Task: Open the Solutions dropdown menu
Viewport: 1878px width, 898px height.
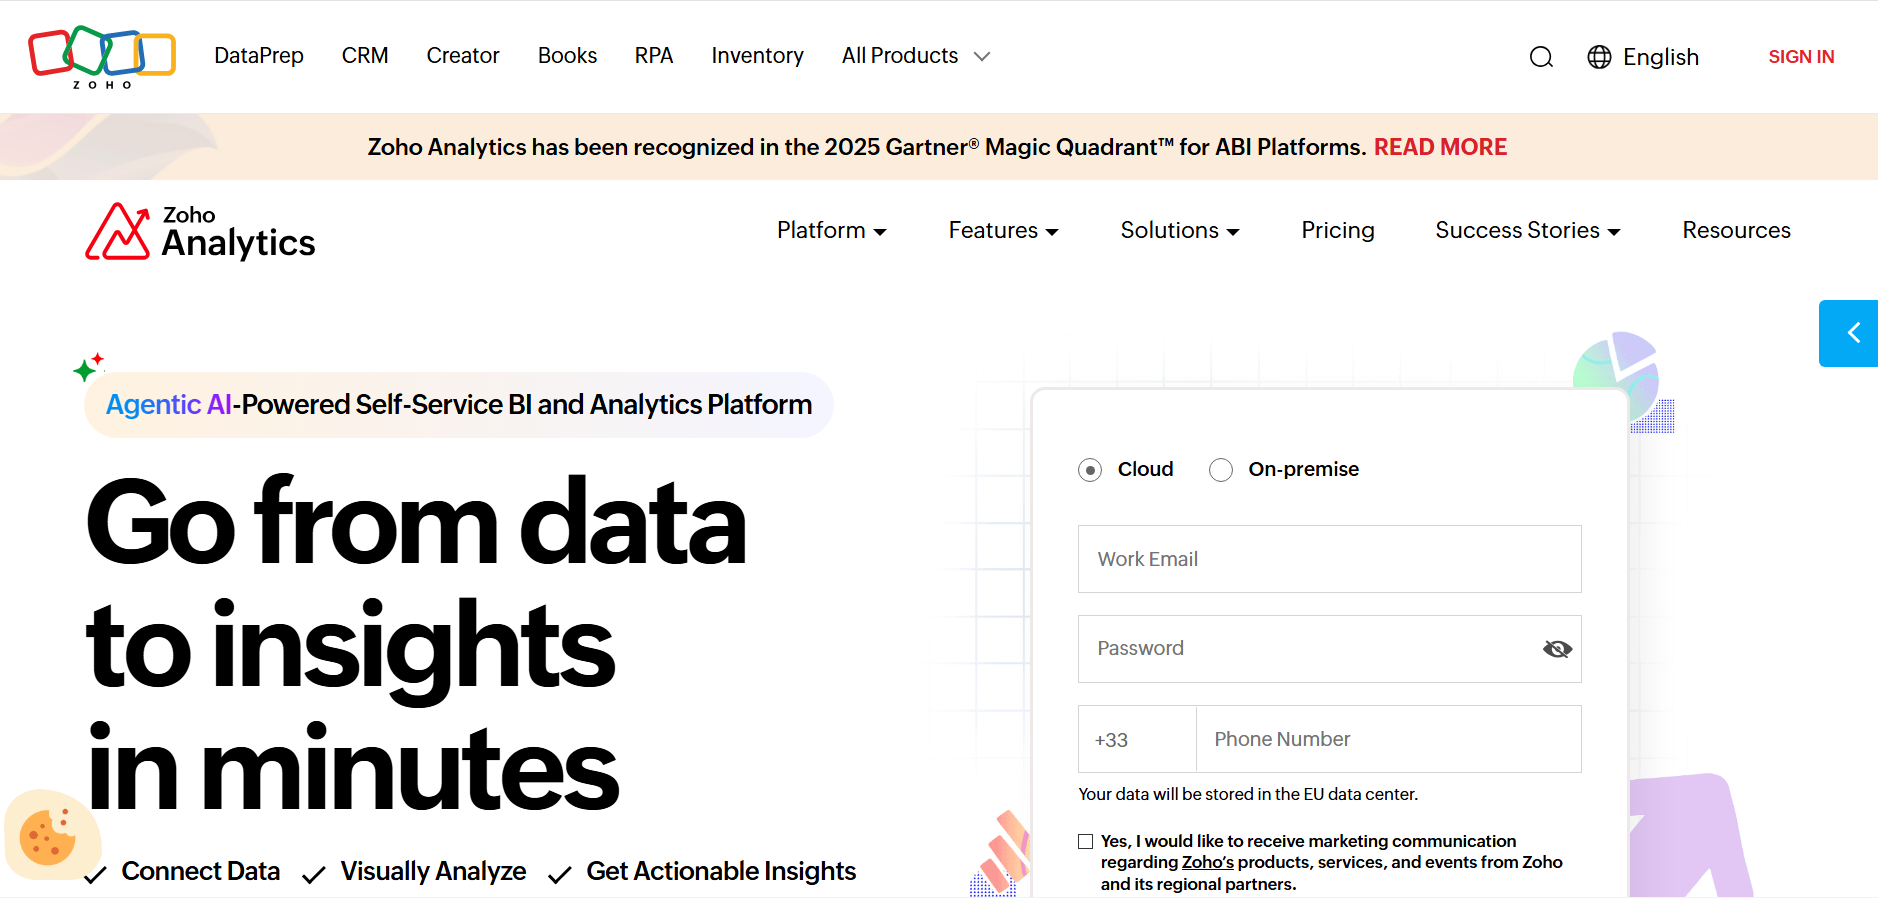Action: click(1180, 230)
